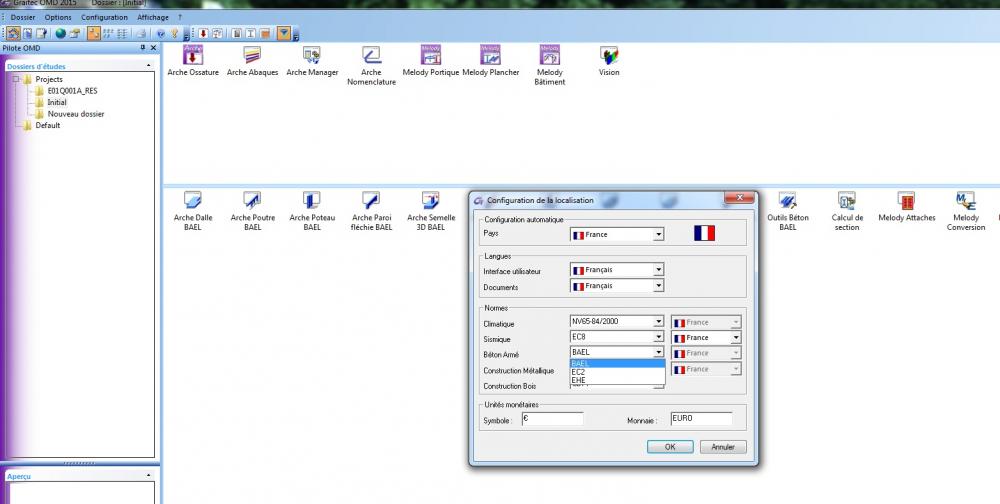Launch Melody Portique
Screen dimensions: 1000x504
(430, 61)
